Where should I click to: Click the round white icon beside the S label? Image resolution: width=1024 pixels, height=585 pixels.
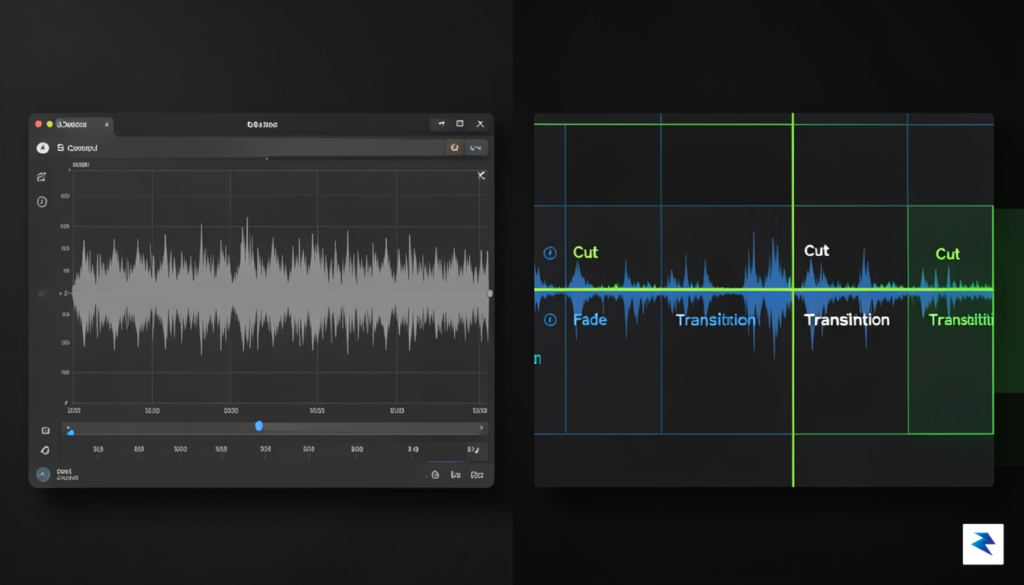click(x=42, y=148)
